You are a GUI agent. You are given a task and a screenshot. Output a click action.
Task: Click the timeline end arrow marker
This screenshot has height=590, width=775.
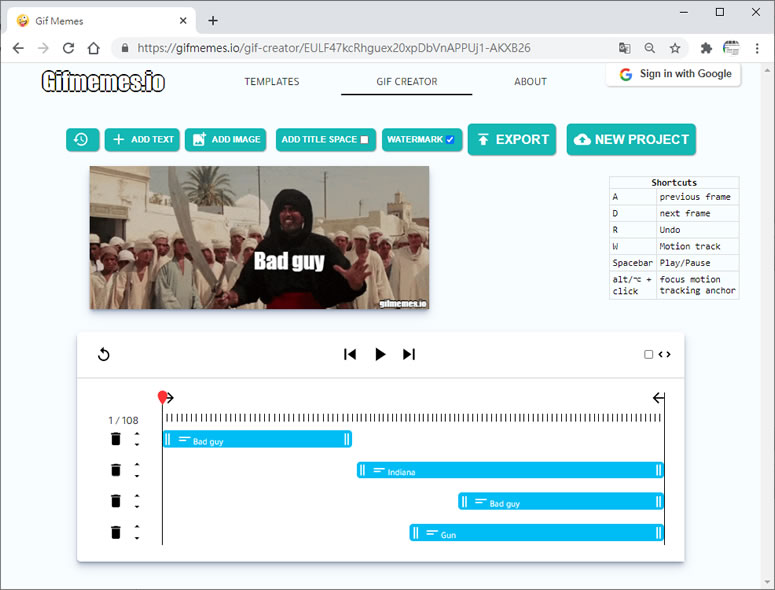coord(658,398)
